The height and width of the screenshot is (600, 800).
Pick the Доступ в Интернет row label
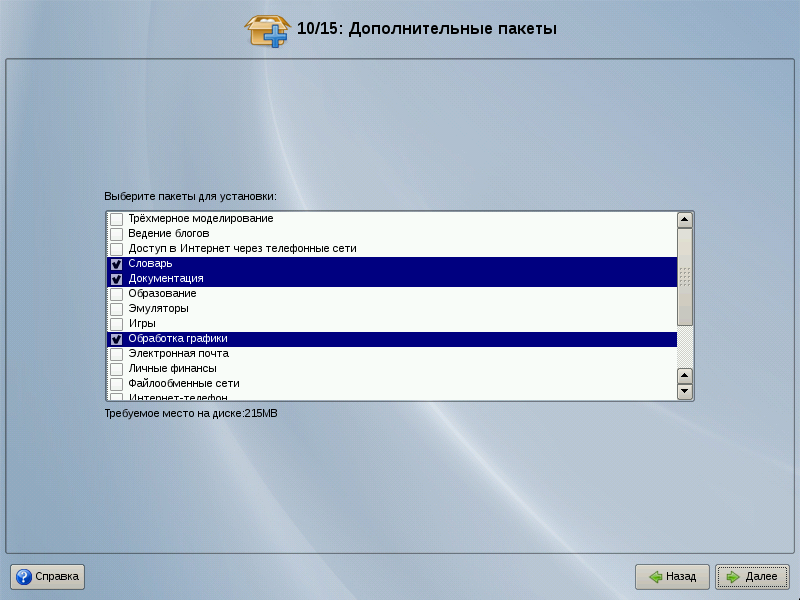click(x=242, y=249)
